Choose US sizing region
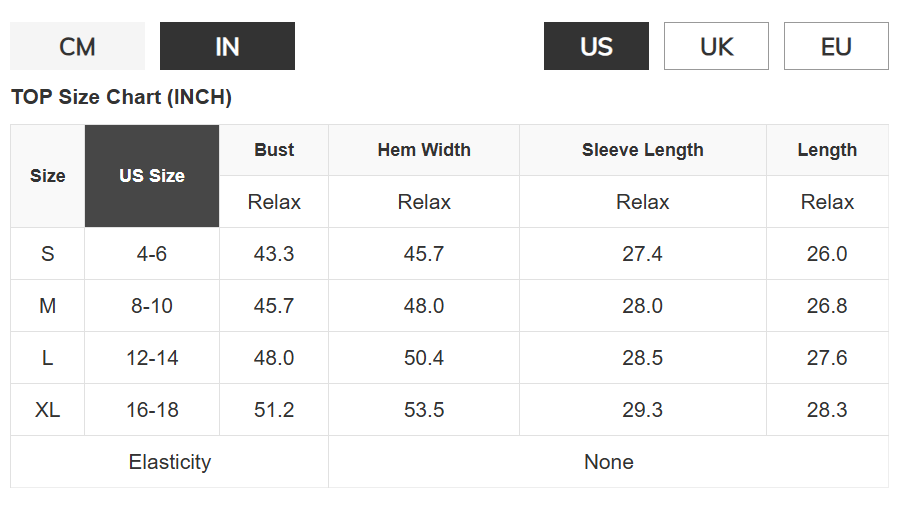This screenshot has width=918, height=513. coord(596,46)
